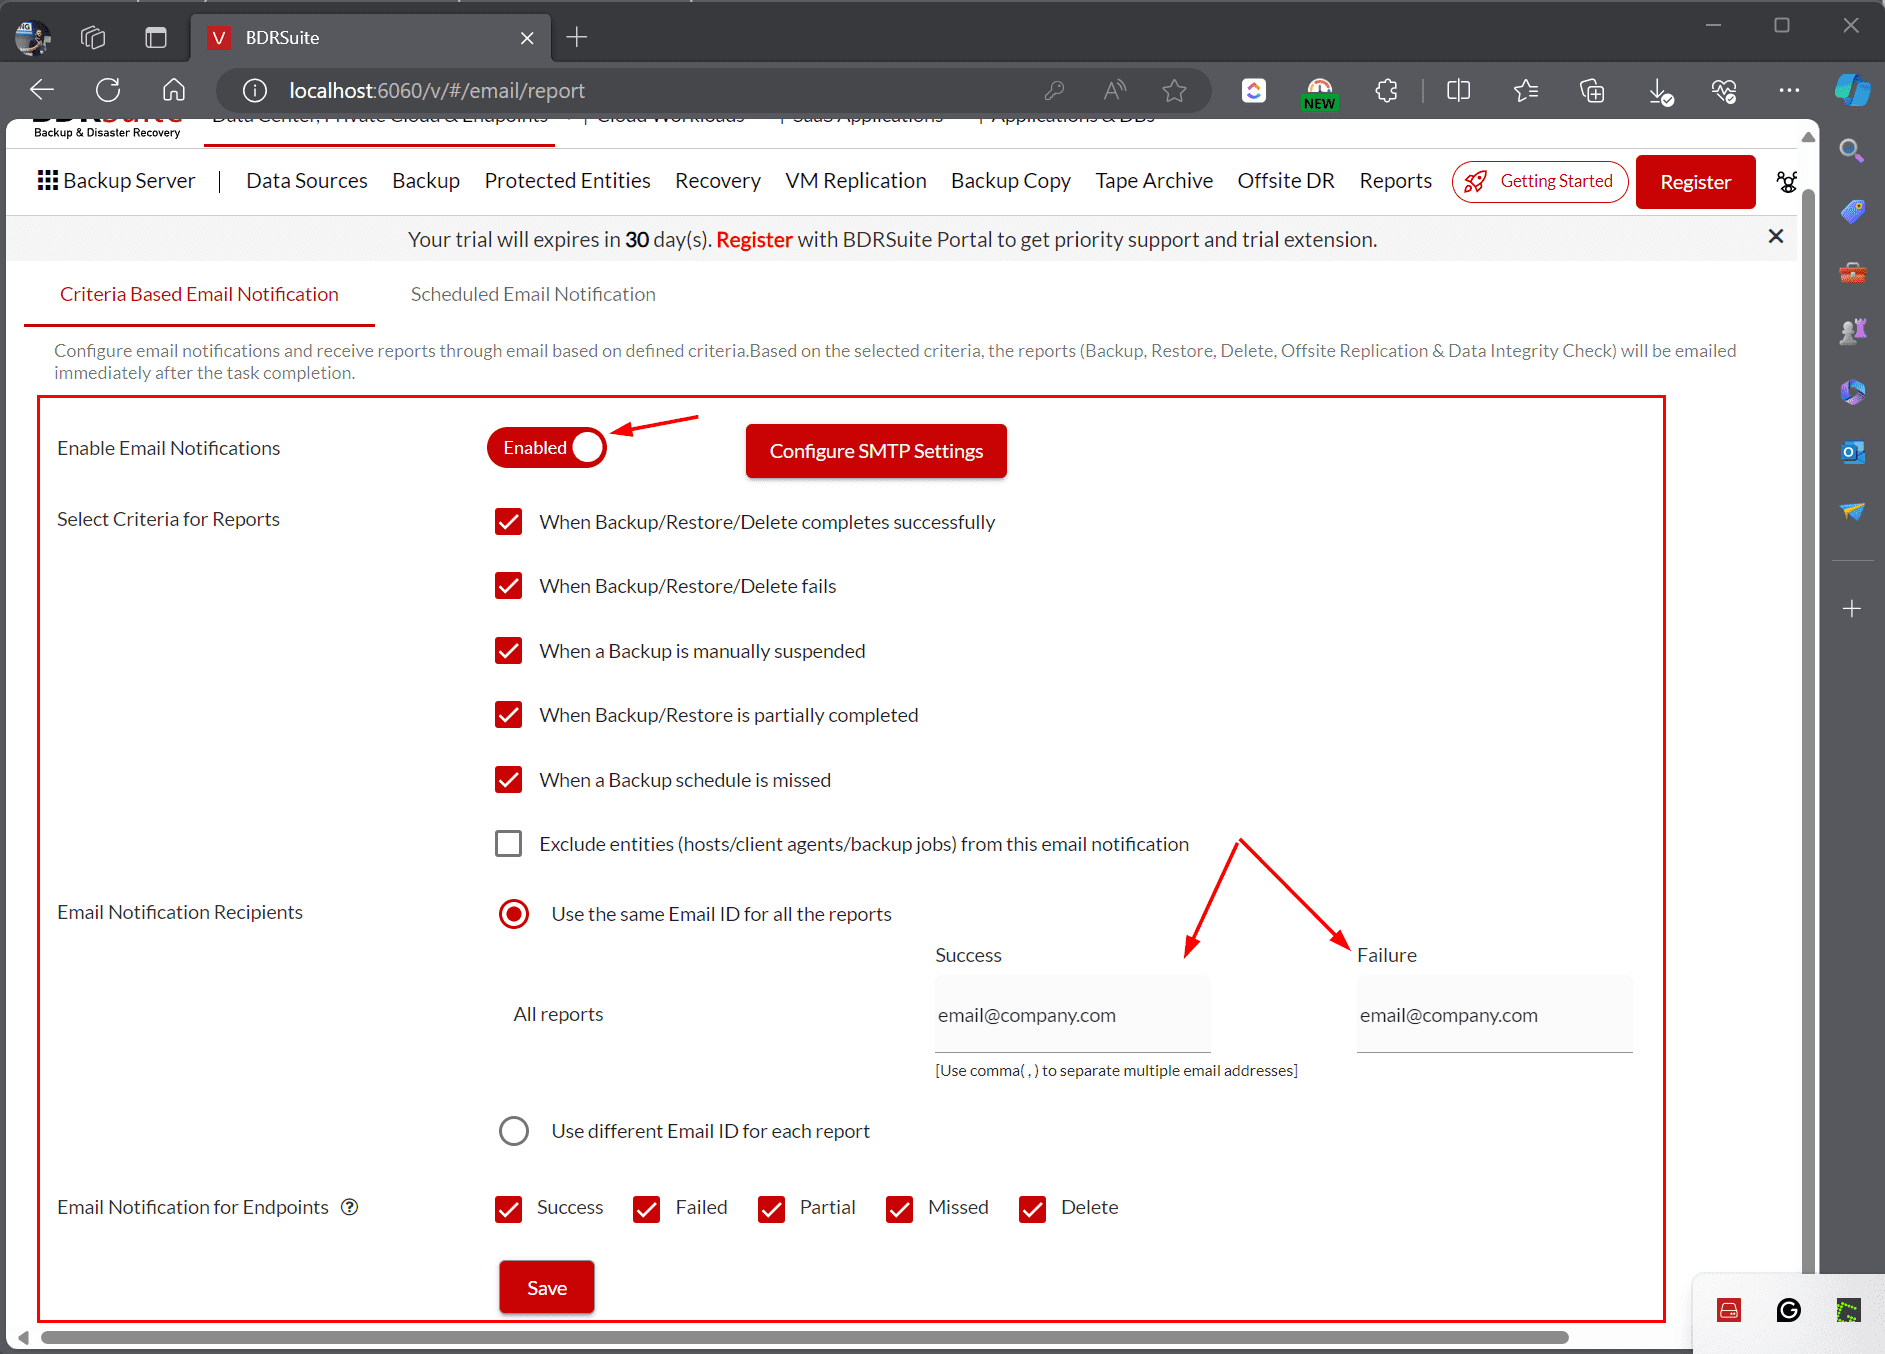Screen dimensions: 1885x1354
Task: Click the Failure email address field
Action: (x=1495, y=1015)
